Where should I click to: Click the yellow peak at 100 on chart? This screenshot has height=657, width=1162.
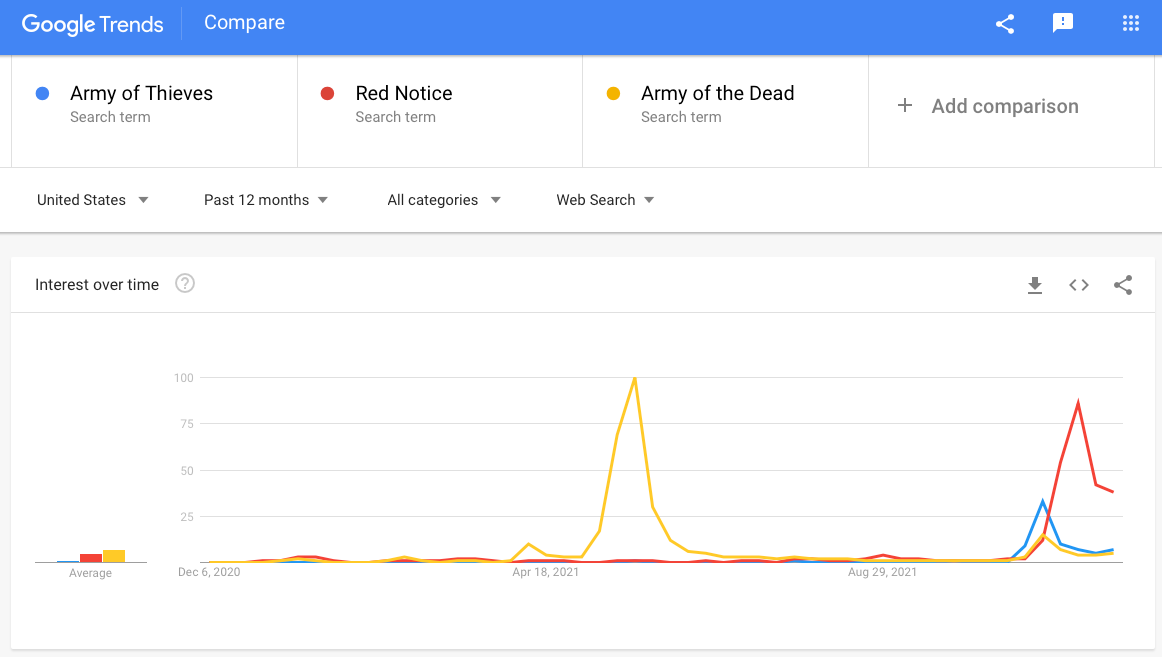[635, 378]
